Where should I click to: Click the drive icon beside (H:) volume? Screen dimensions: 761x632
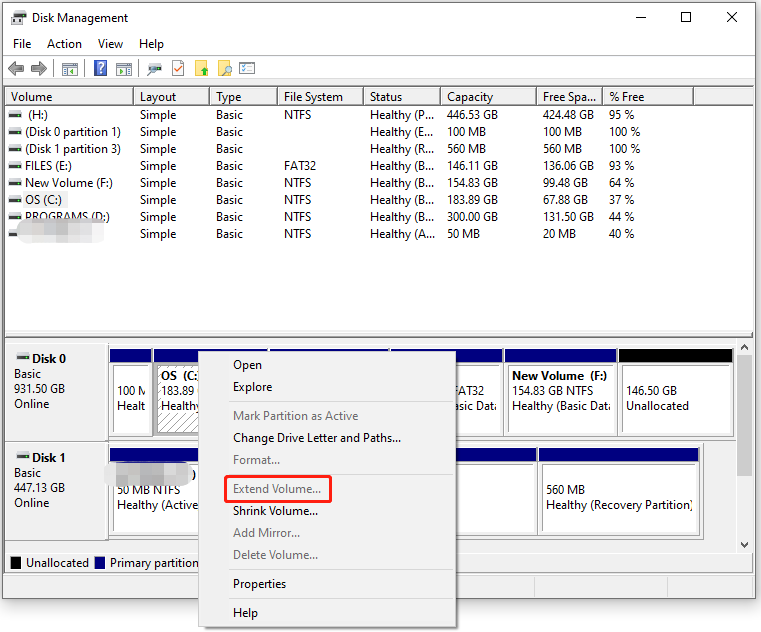click(x=15, y=115)
